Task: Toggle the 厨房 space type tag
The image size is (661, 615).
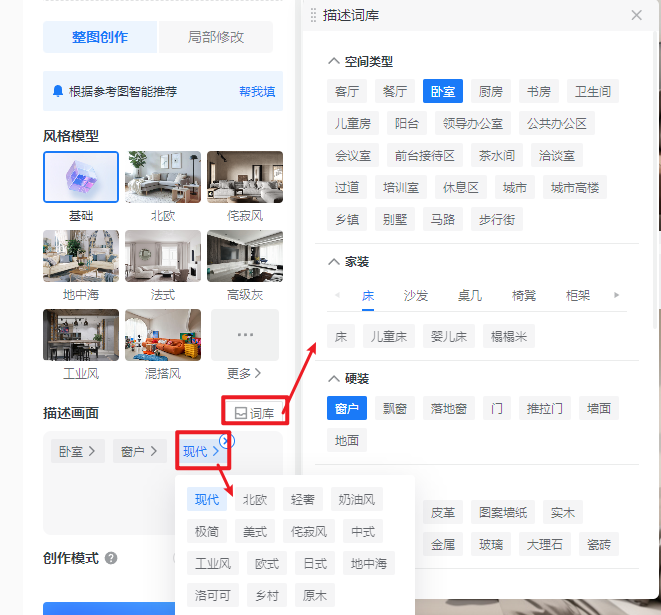Action: [491, 91]
